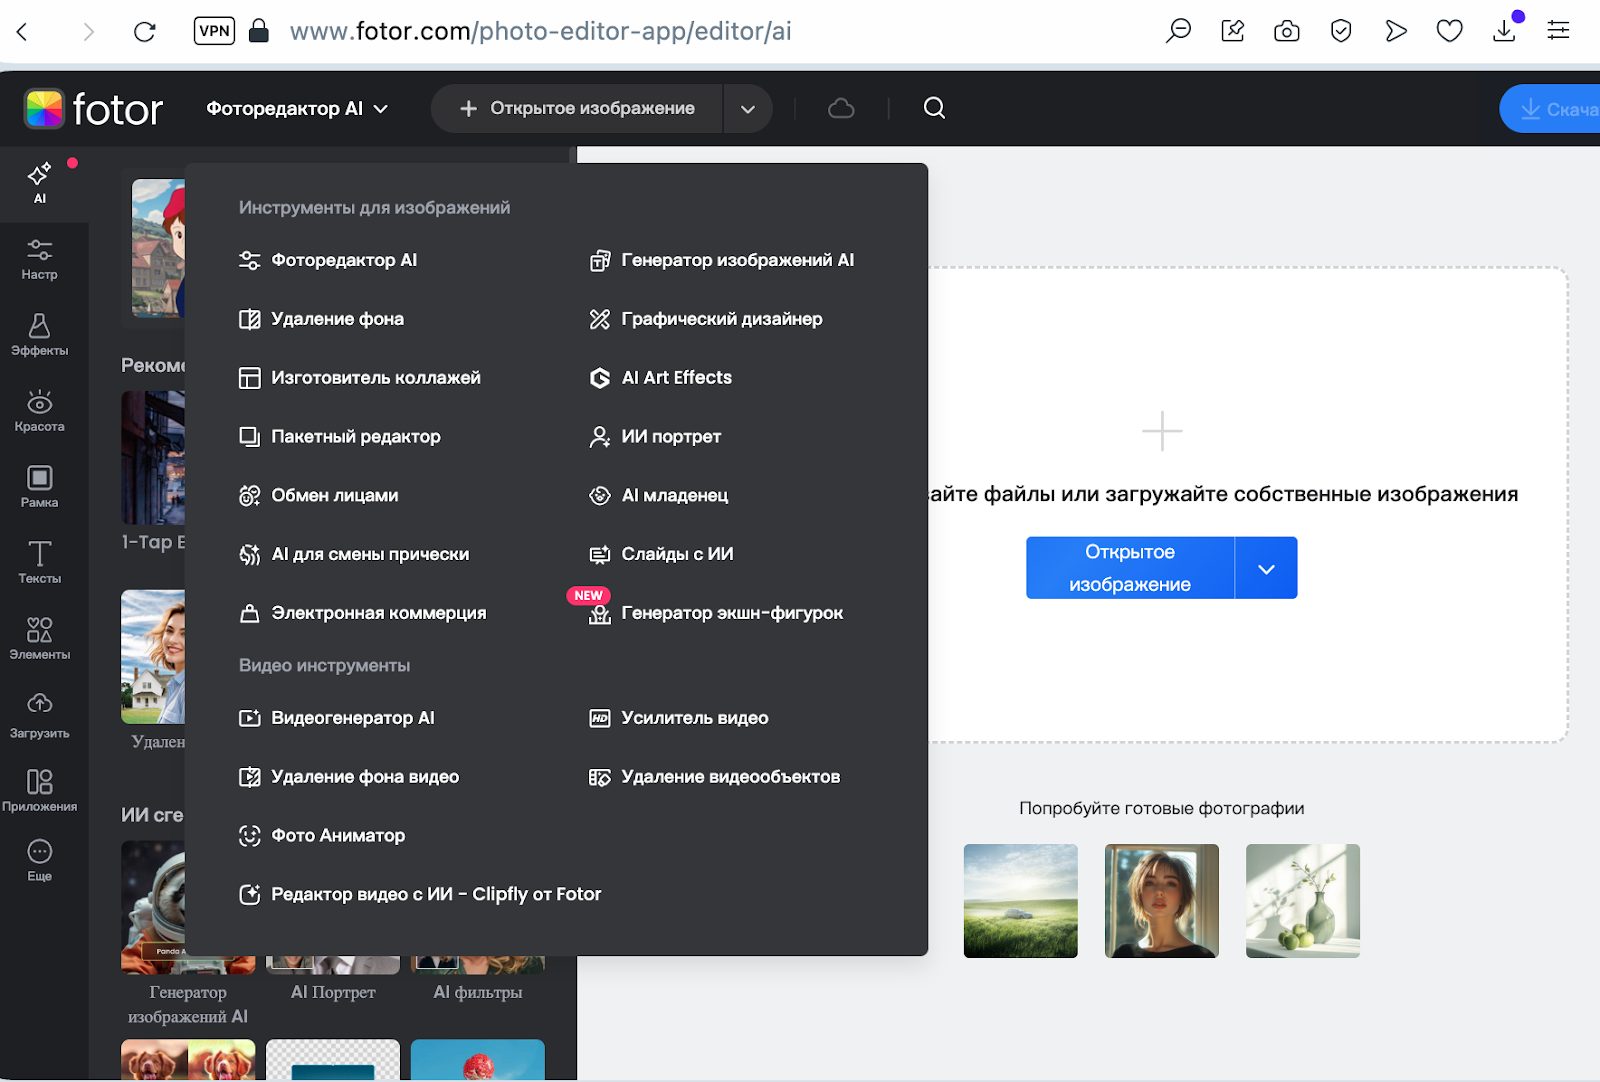Image resolution: width=1600 pixels, height=1082 pixels.
Task: Choose the landscape field sample photo
Action: click(1021, 901)
